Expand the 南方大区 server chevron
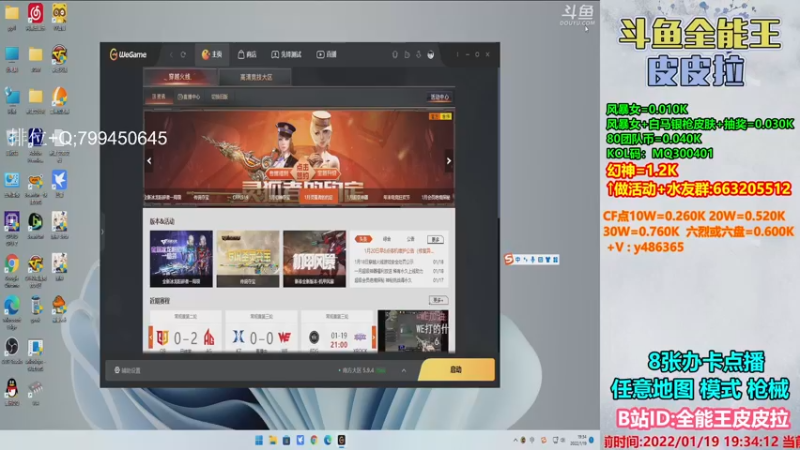 tap(404, 370)
